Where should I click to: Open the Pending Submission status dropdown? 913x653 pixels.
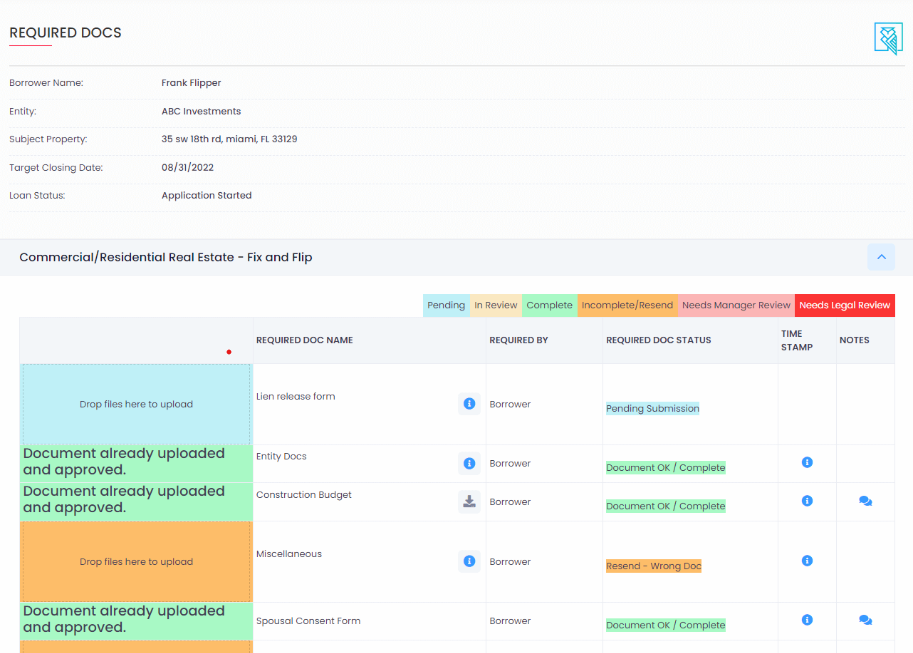[x=651, y=409]
